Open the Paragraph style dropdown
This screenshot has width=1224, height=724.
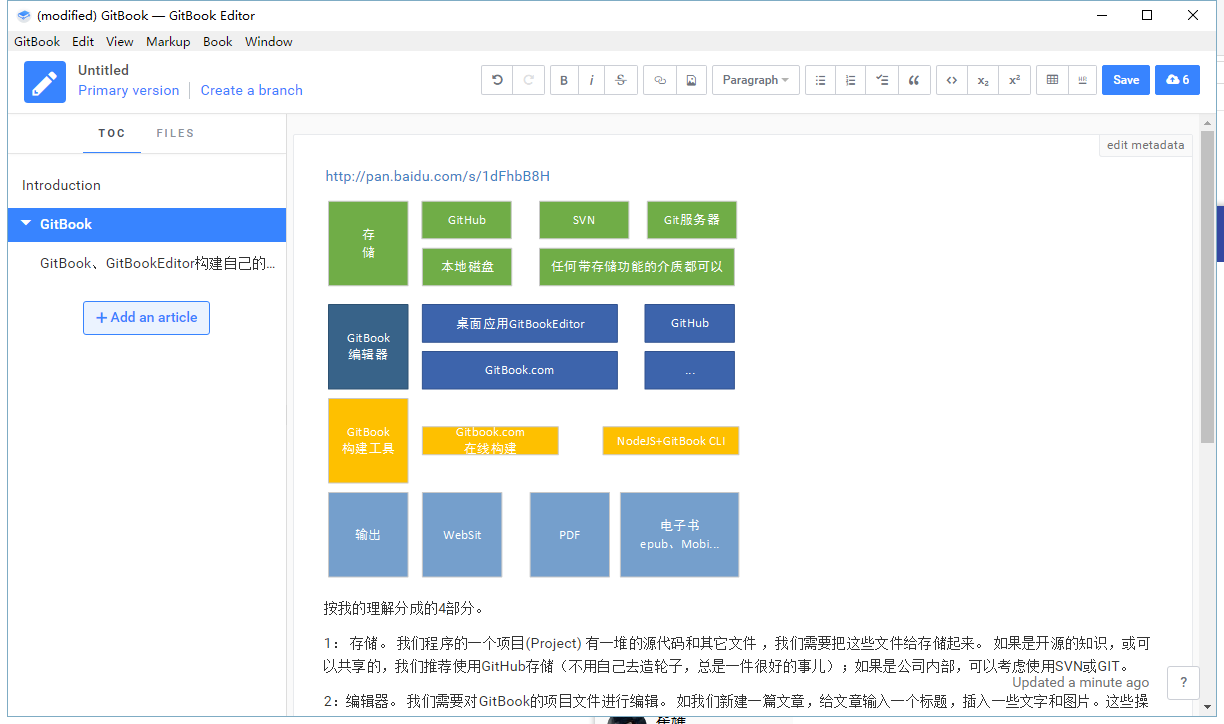tap(756, 80)
